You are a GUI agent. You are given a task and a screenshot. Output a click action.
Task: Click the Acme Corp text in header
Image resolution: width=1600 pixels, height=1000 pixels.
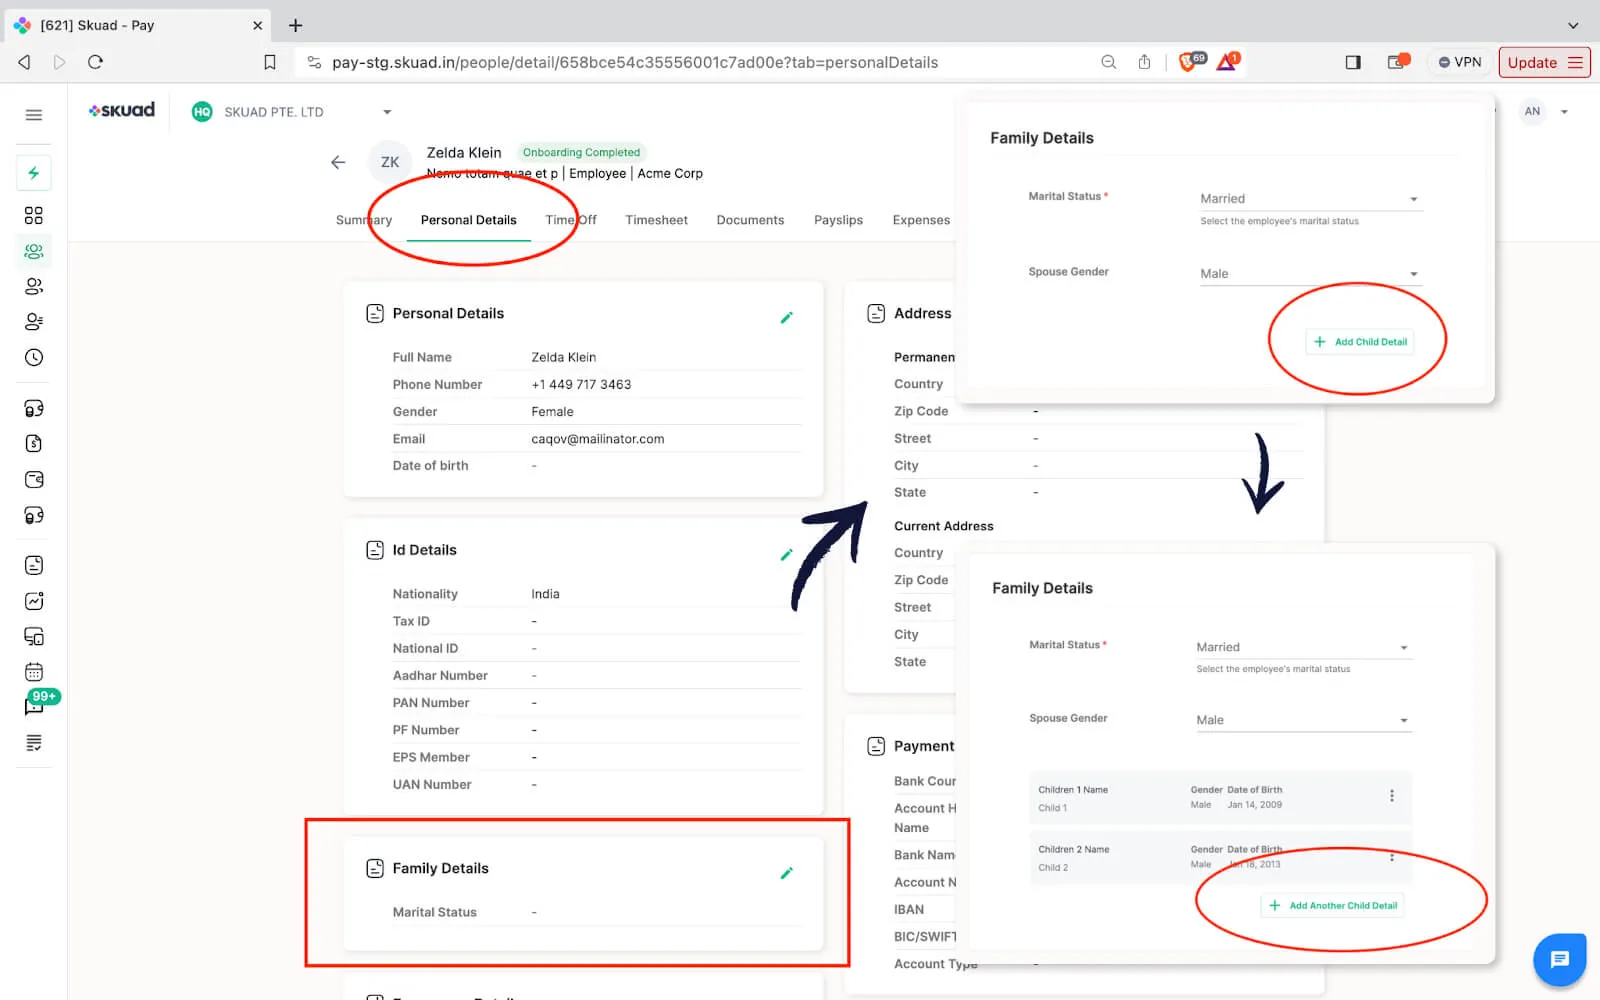coord(670,173)
